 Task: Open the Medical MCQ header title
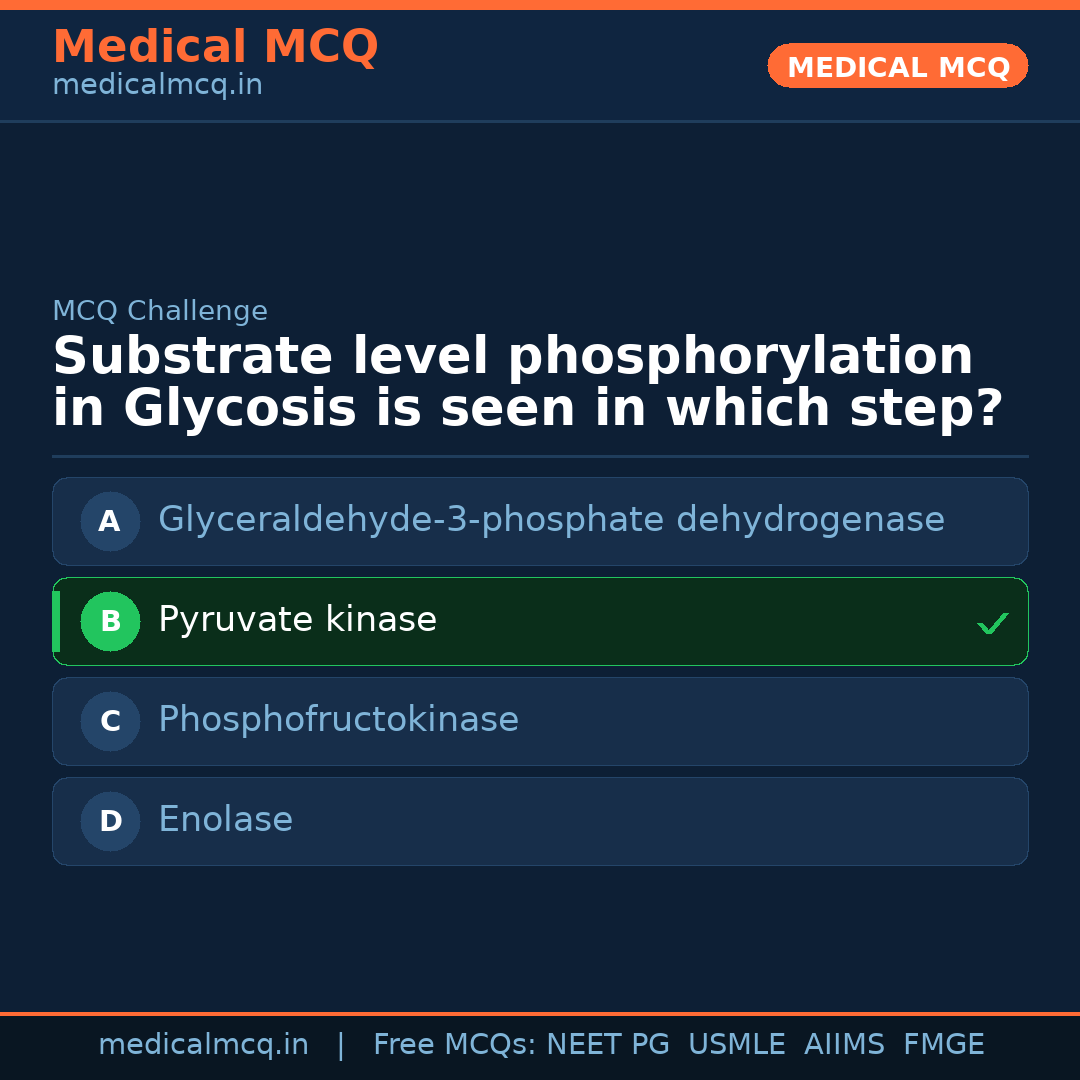[x=215, y=47]
